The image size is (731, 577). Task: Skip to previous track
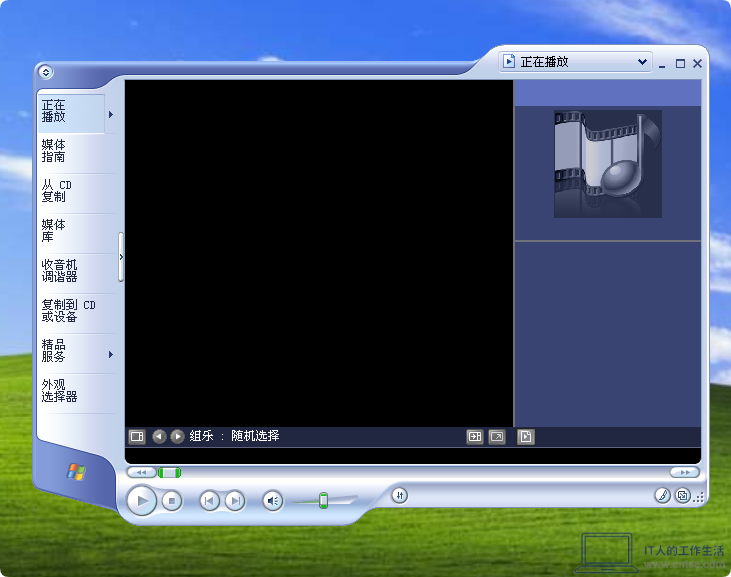pyautogui.click(x=209, y=501)
